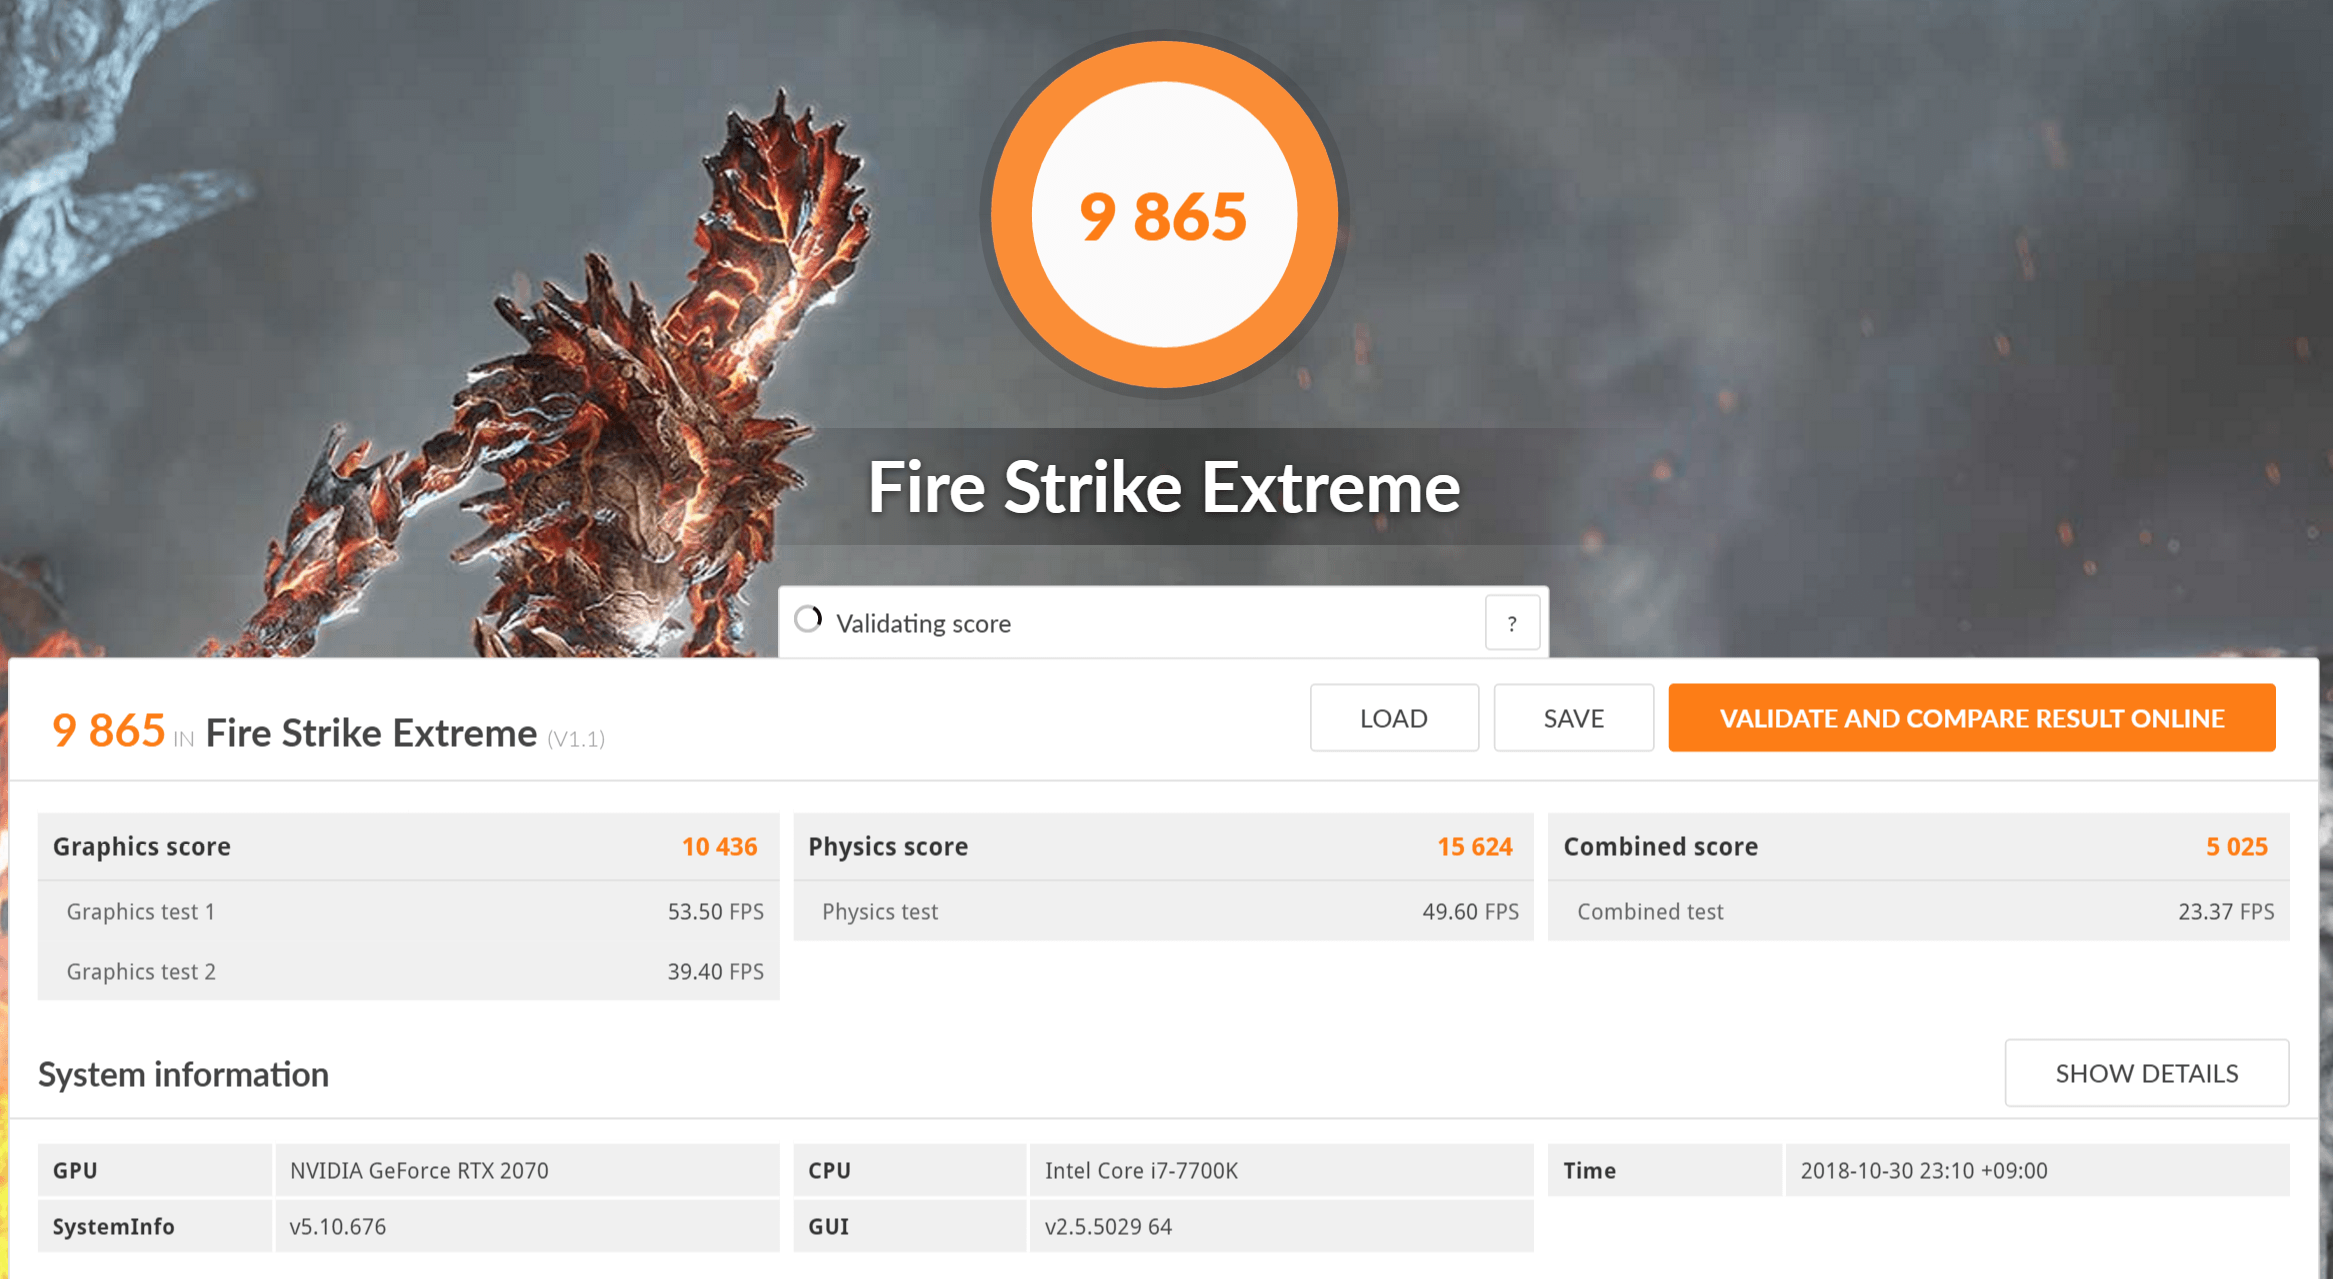Select the Combined test row label
This screenshot has height=1279, width=2333.
click(1650, 912)
